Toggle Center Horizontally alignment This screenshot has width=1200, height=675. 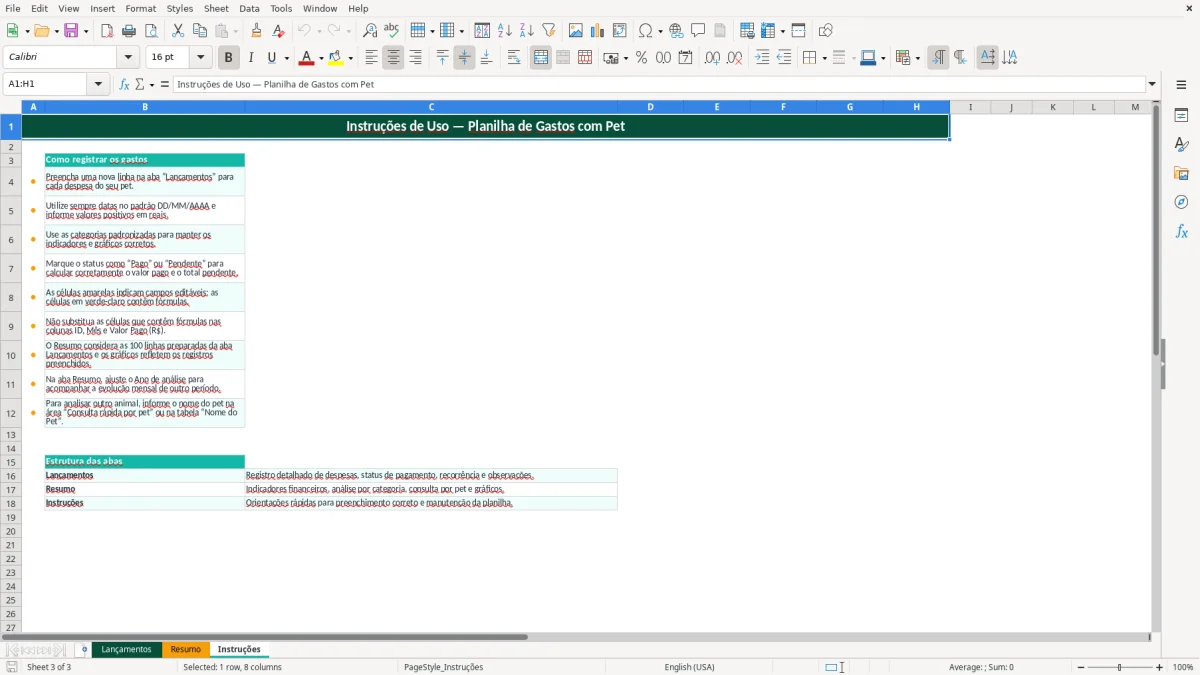pos(393,58)
